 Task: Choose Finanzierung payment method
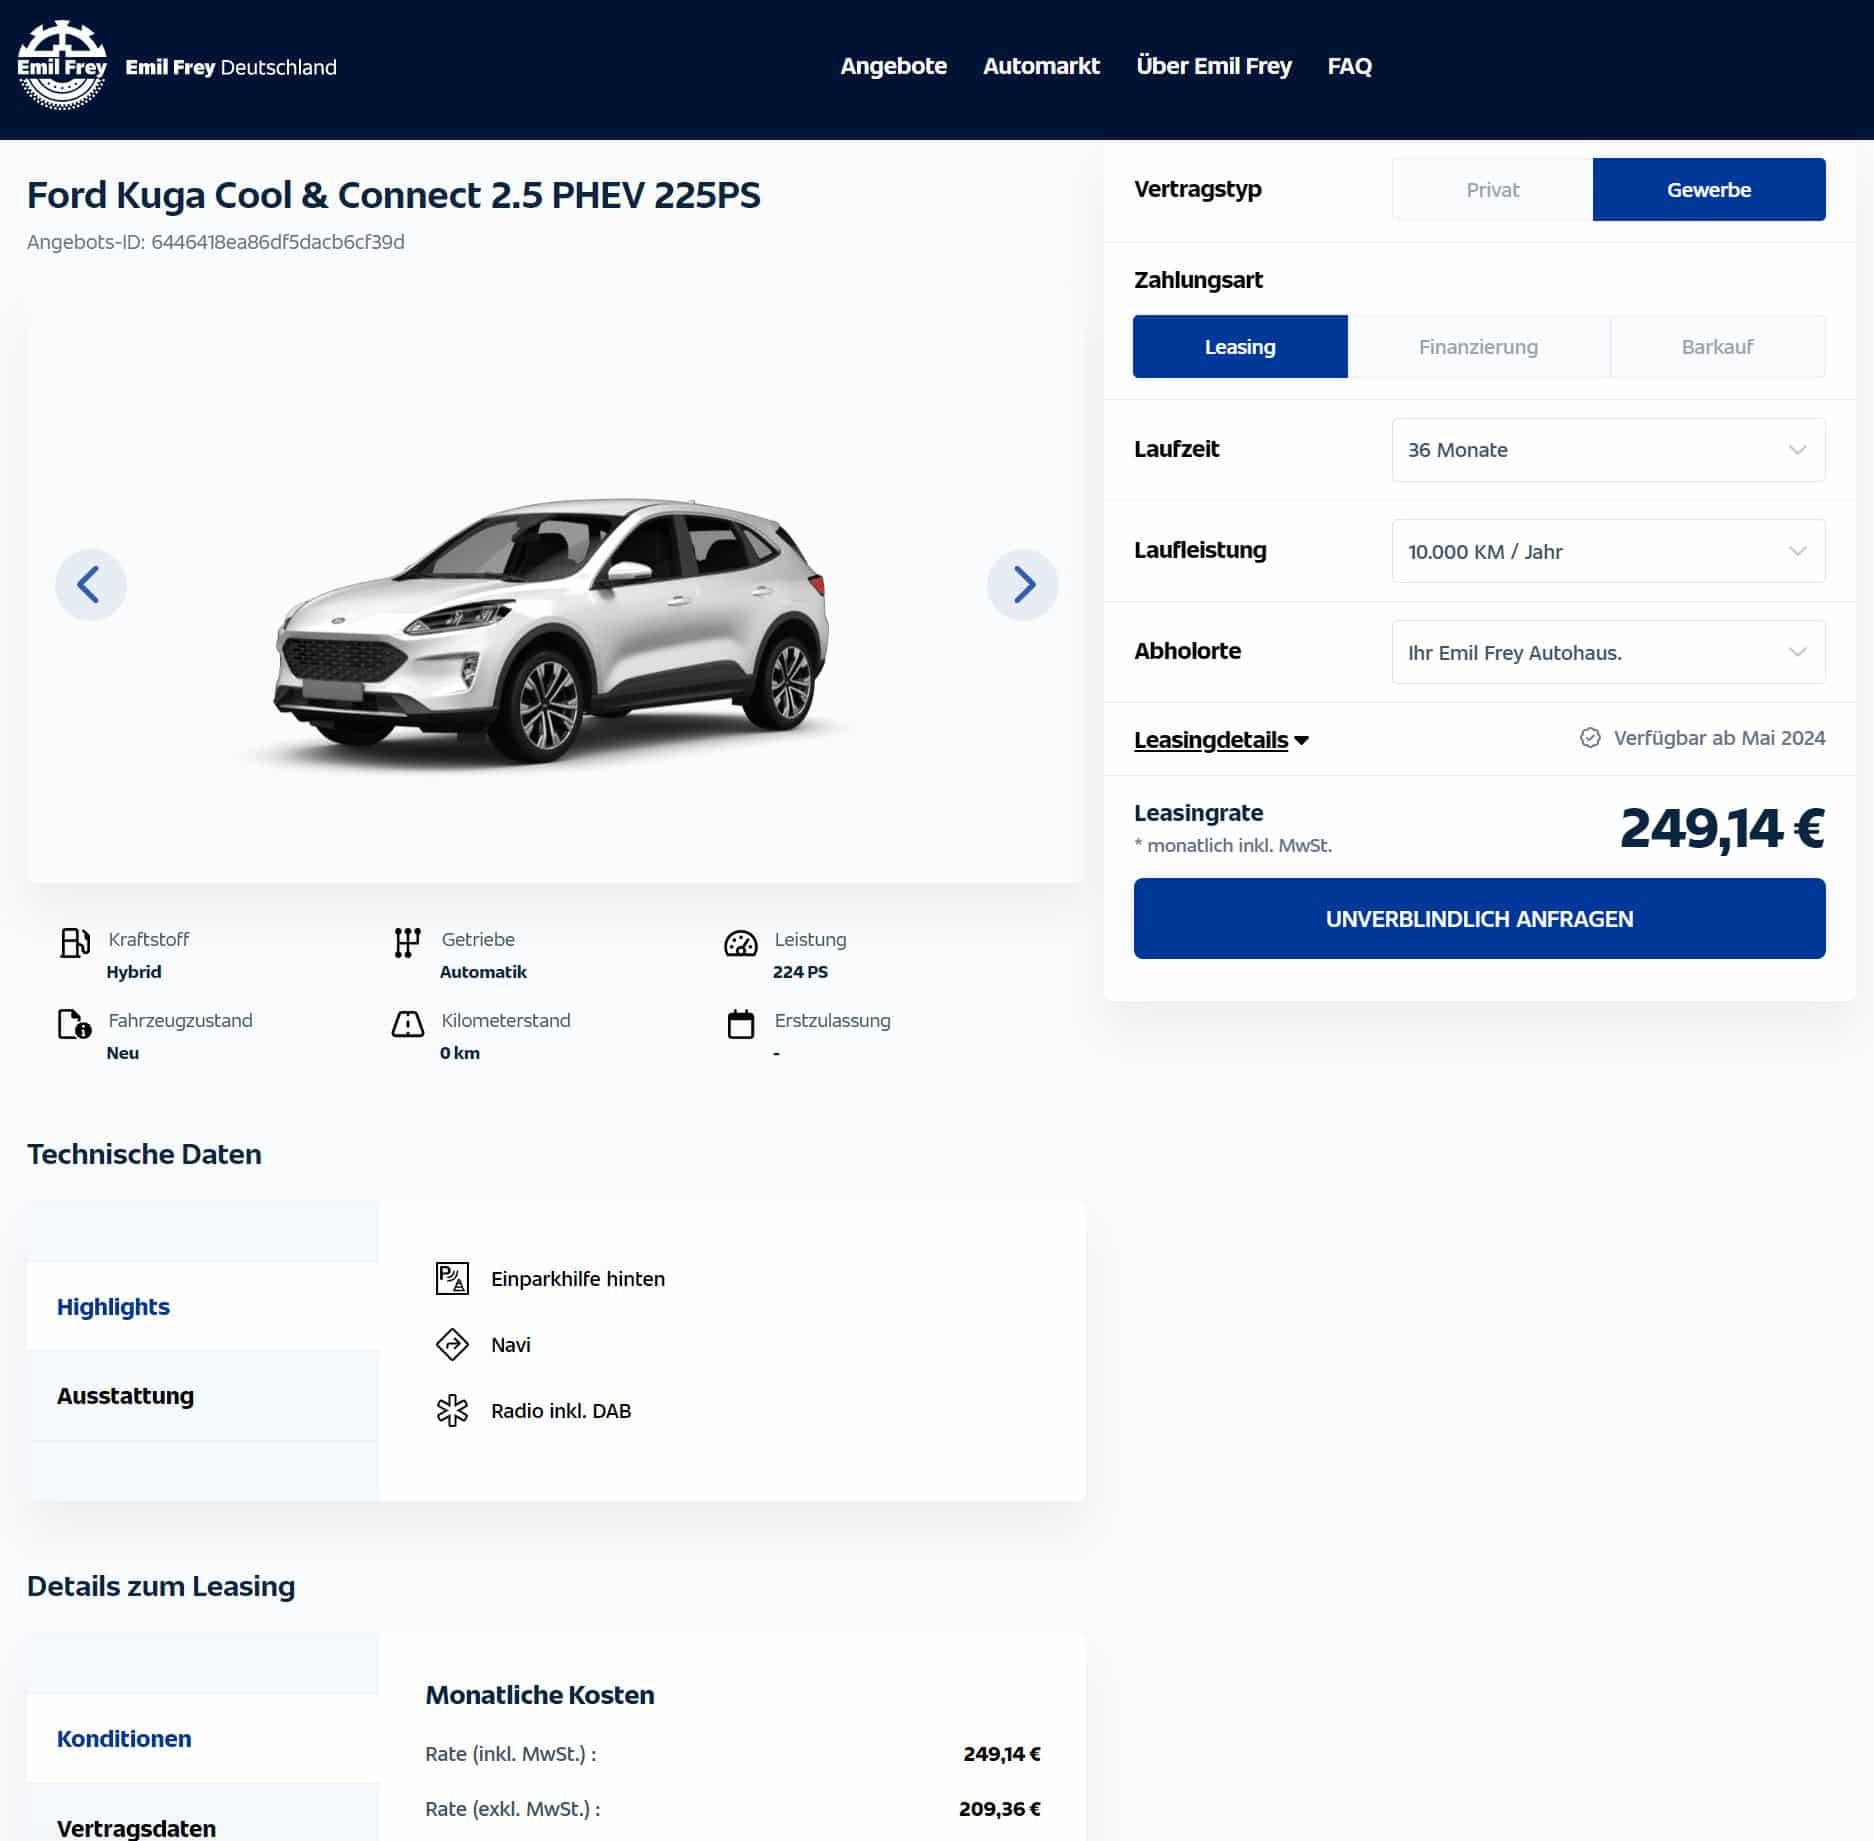(x=1478, y=346)
